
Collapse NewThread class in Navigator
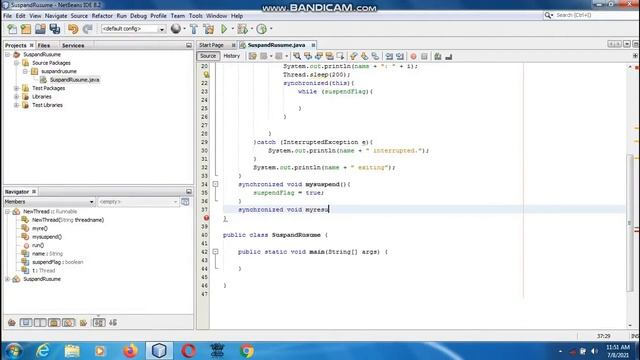click(x=7, y=211)
